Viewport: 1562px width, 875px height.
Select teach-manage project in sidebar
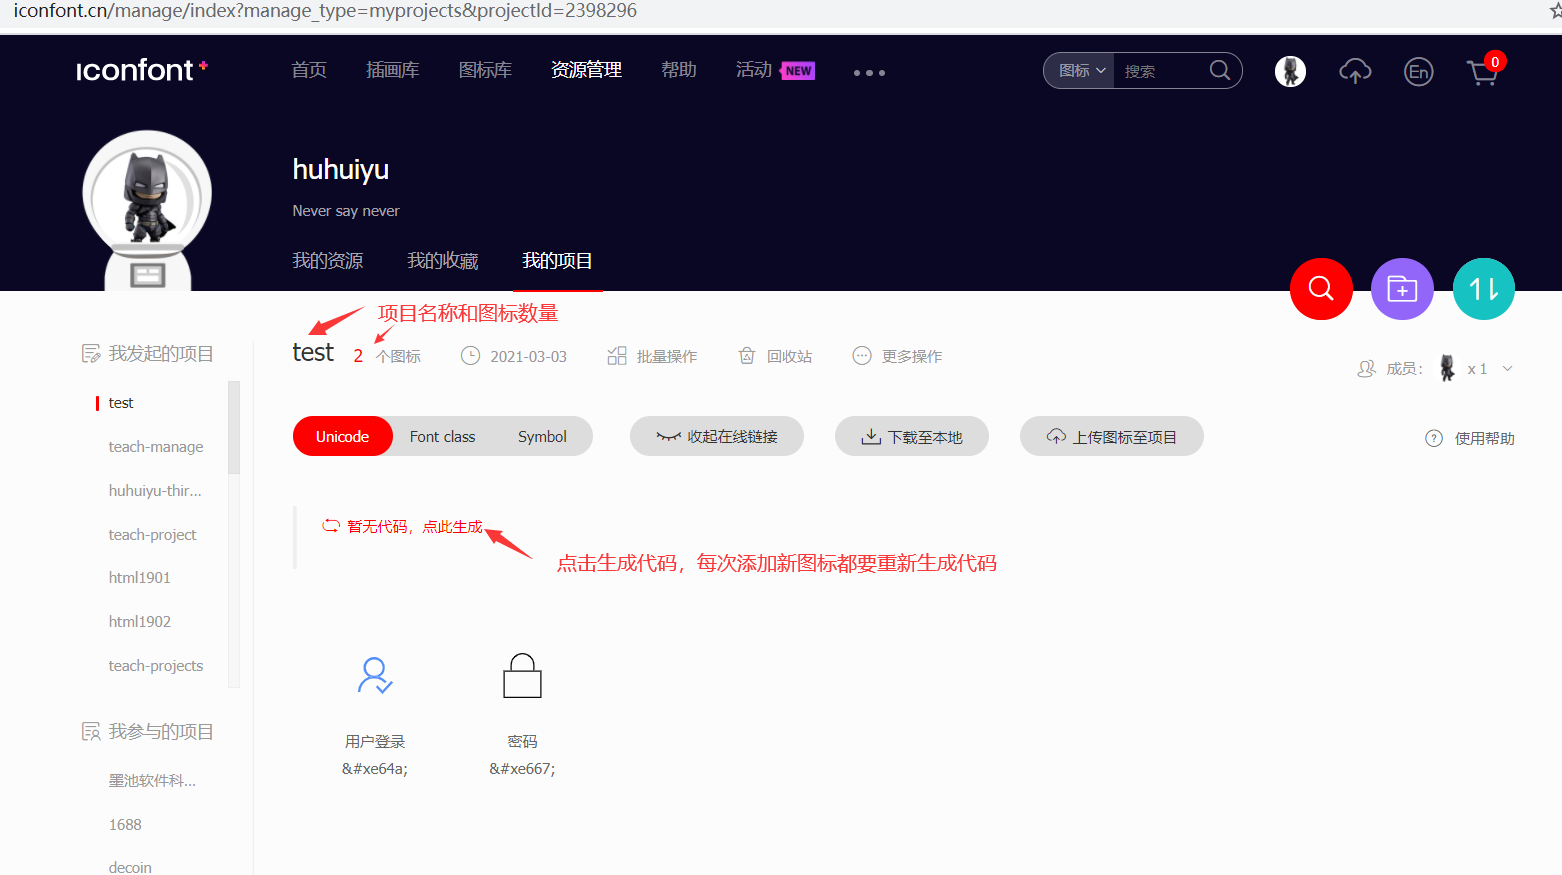click(156, 447)
